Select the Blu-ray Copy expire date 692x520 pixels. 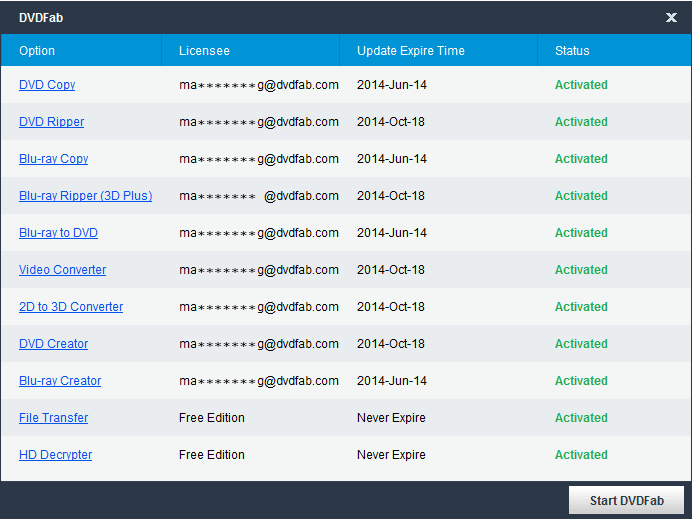click(392, 159)
